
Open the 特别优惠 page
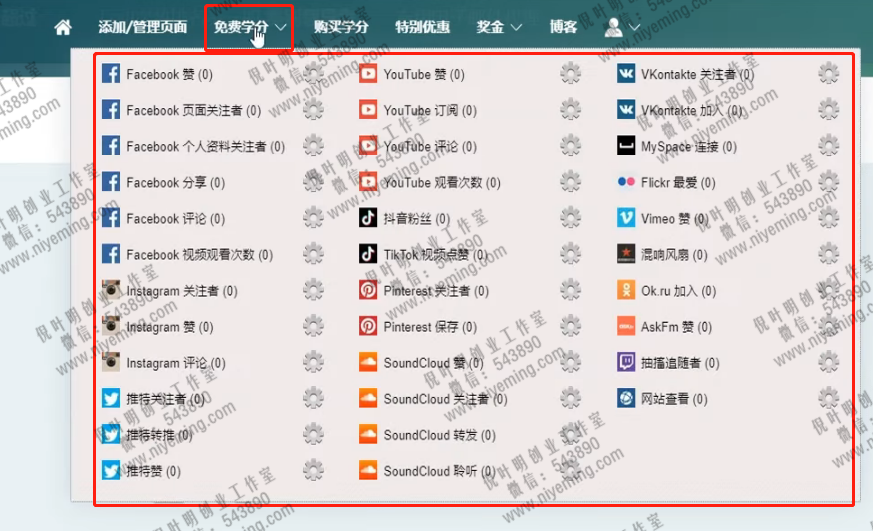[422, 27]
